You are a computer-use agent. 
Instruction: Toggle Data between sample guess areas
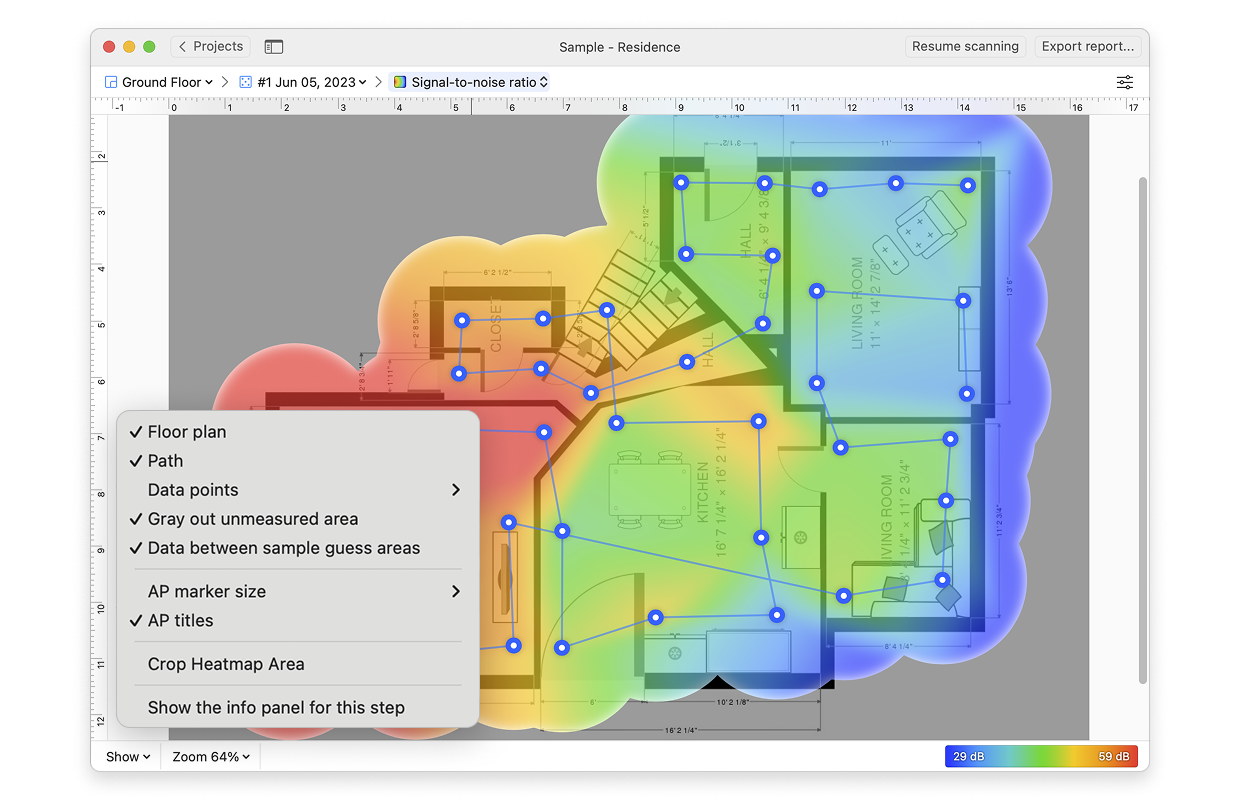click(x=298, y=548)
